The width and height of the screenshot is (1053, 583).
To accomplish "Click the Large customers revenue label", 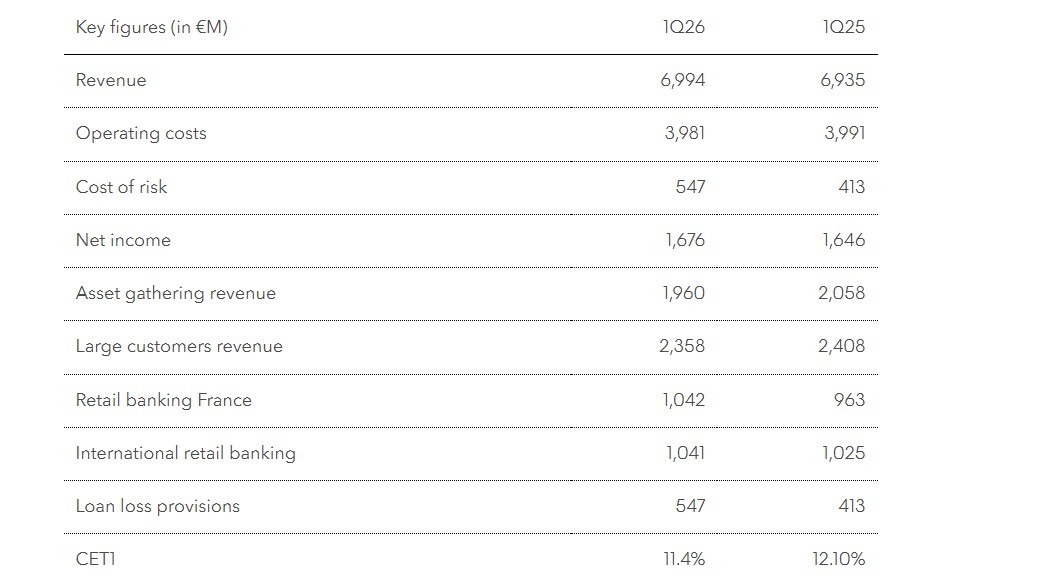I will [179, 346].
